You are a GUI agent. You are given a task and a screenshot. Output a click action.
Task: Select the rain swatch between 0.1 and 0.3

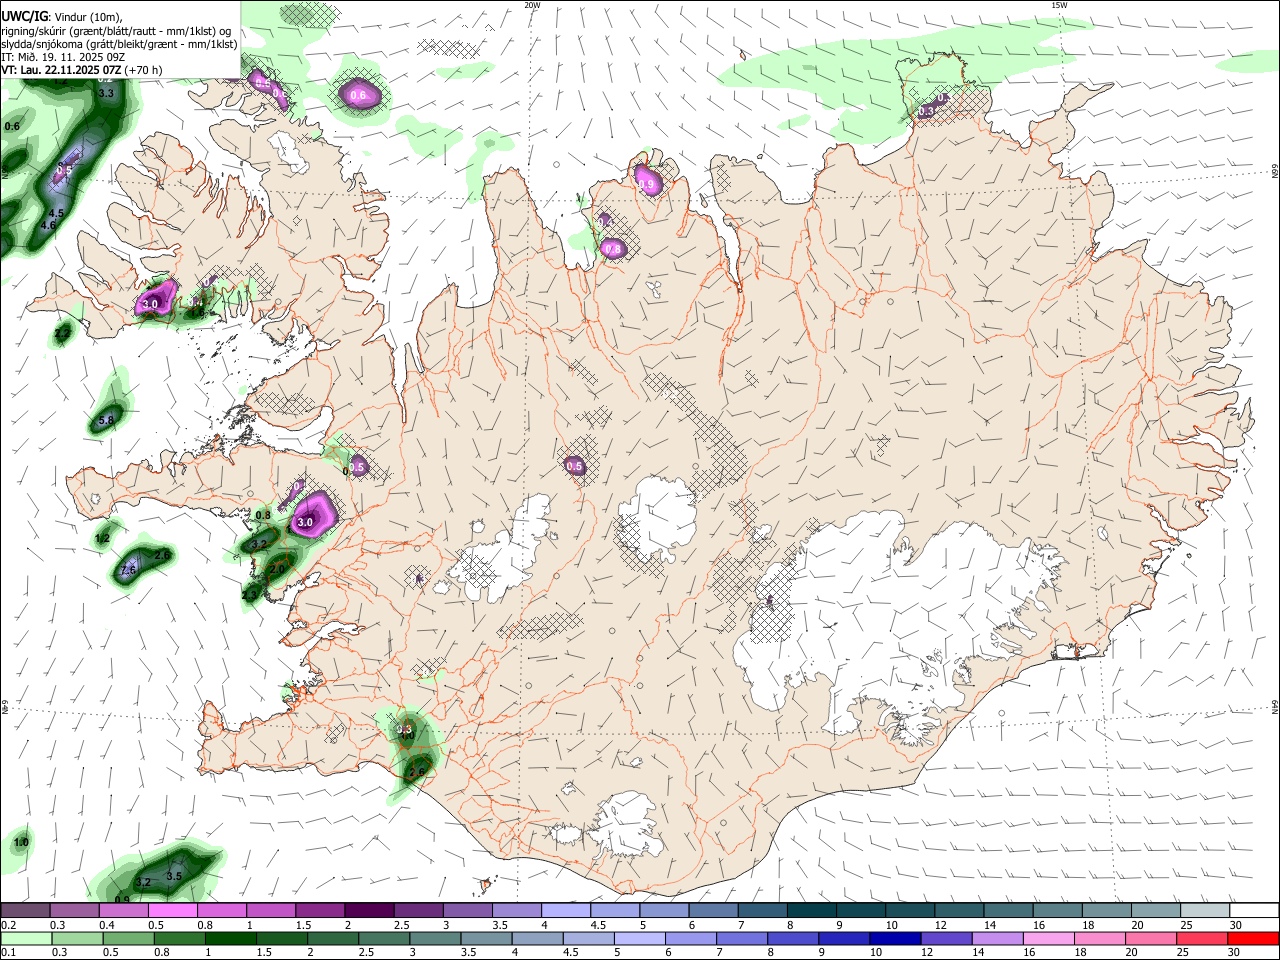(x=26, y=938)
